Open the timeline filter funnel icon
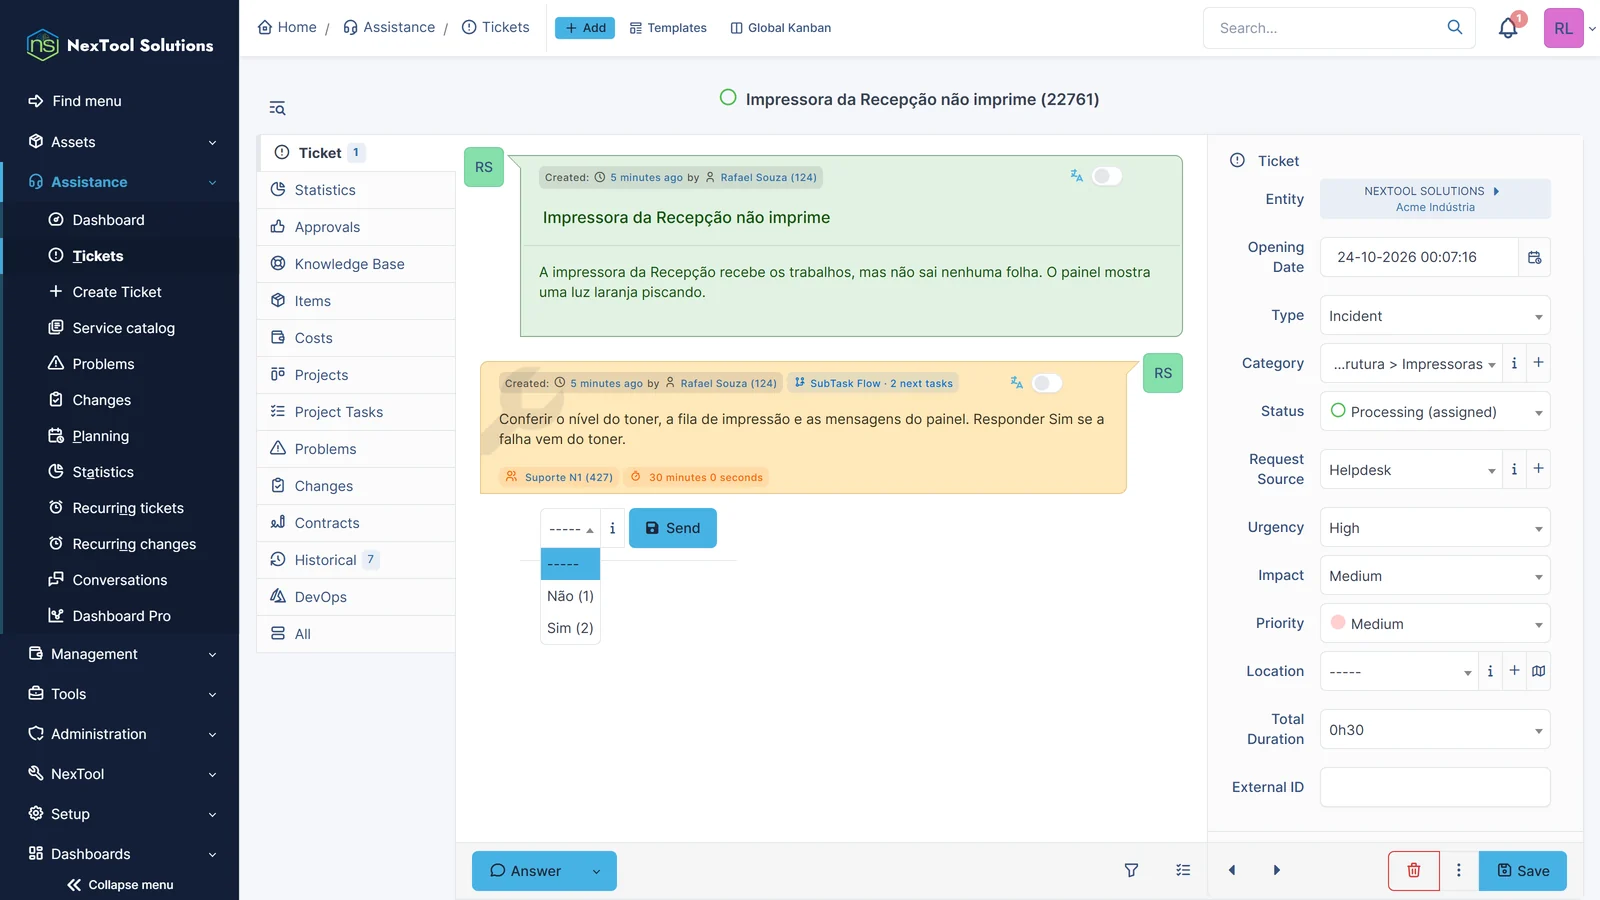This screenshot has height=900, width=1600. [1132, 870]
